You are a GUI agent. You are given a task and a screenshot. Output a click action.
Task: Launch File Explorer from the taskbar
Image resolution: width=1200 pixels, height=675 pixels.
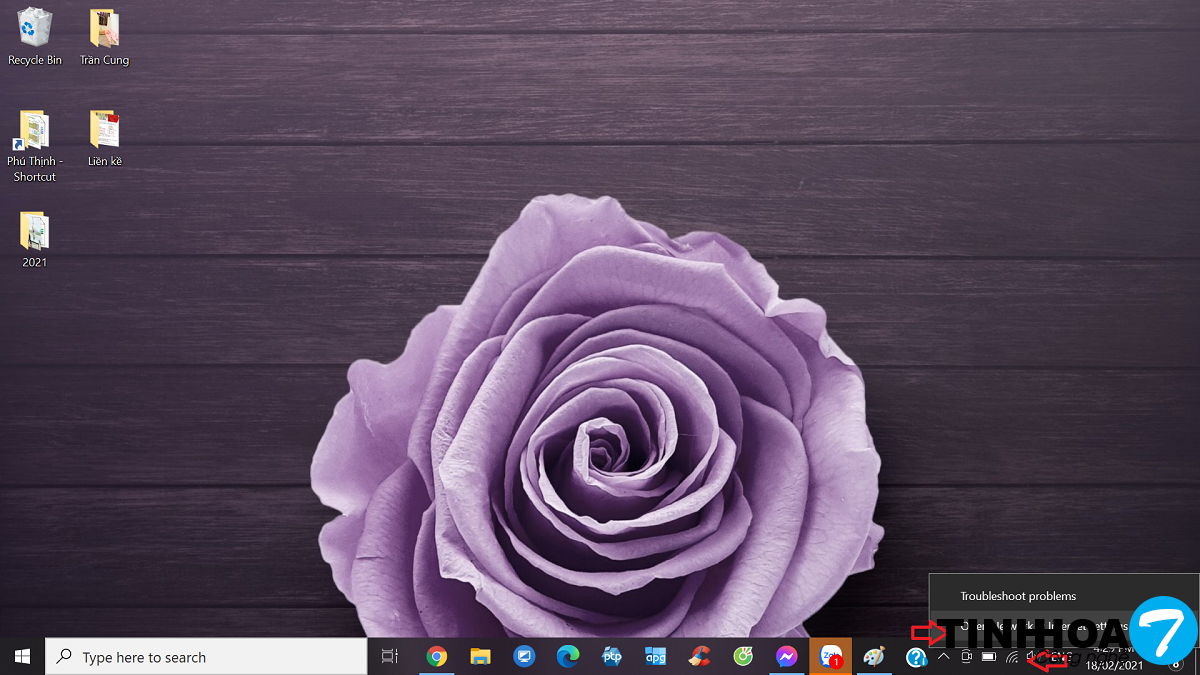tap(480, 657)
